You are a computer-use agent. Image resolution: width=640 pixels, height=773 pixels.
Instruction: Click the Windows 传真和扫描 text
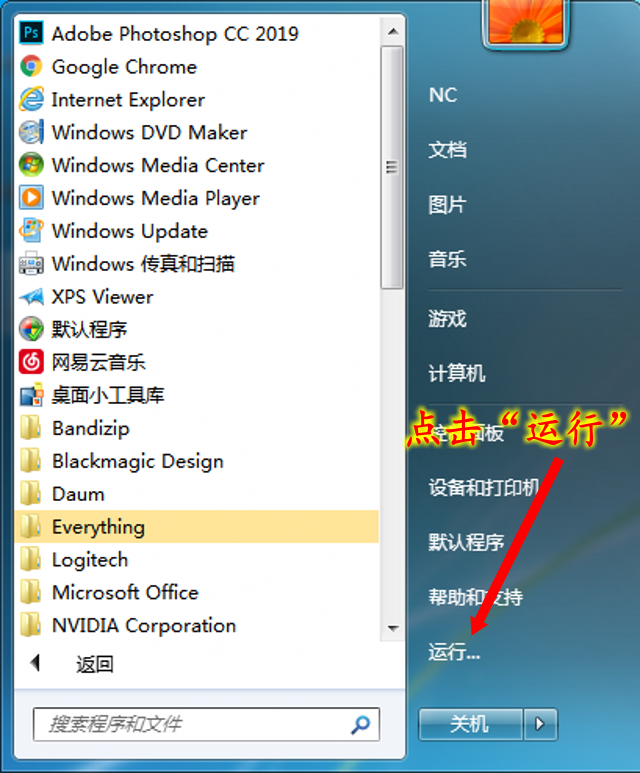coord(143,264)
